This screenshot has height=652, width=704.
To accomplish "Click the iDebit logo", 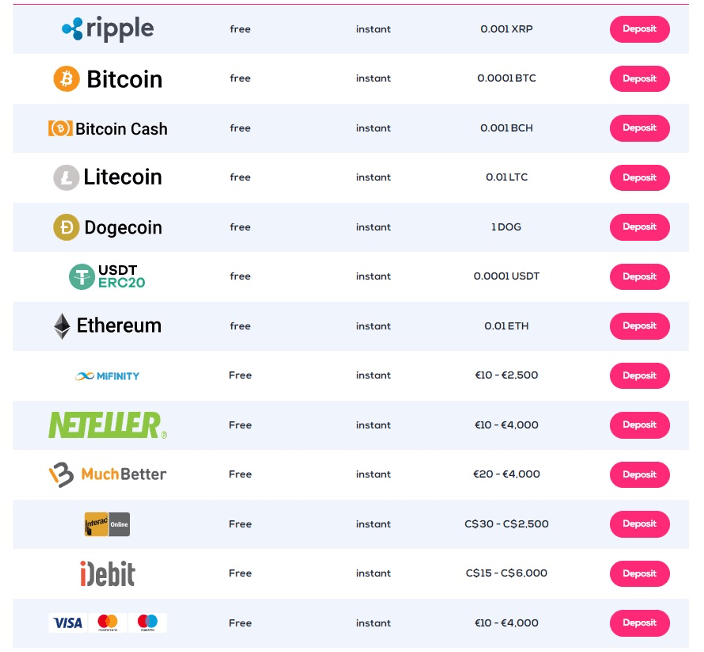I will pos(108,573).
